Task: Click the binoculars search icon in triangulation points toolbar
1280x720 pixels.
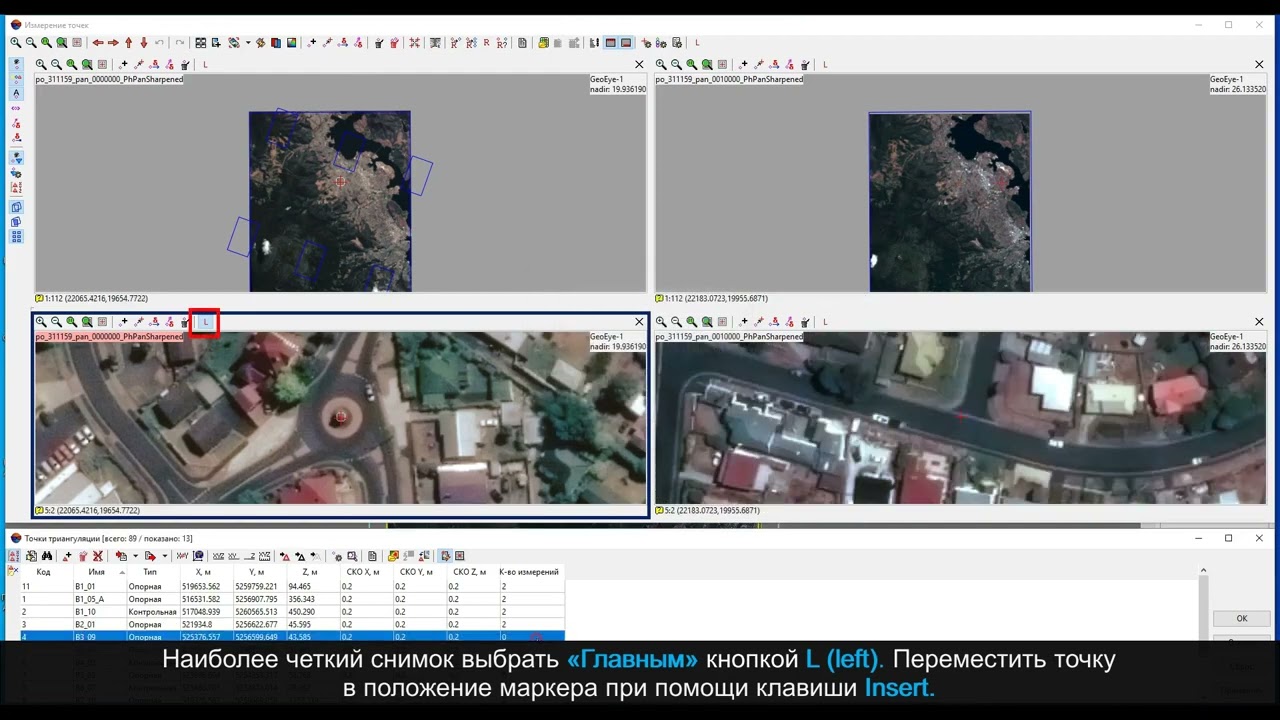Action: click(46, 556)
